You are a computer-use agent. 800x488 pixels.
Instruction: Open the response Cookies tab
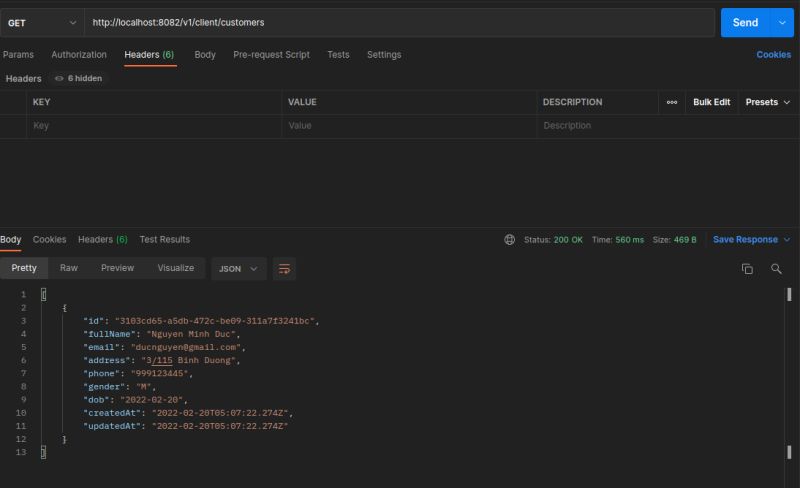click(49, 239)
